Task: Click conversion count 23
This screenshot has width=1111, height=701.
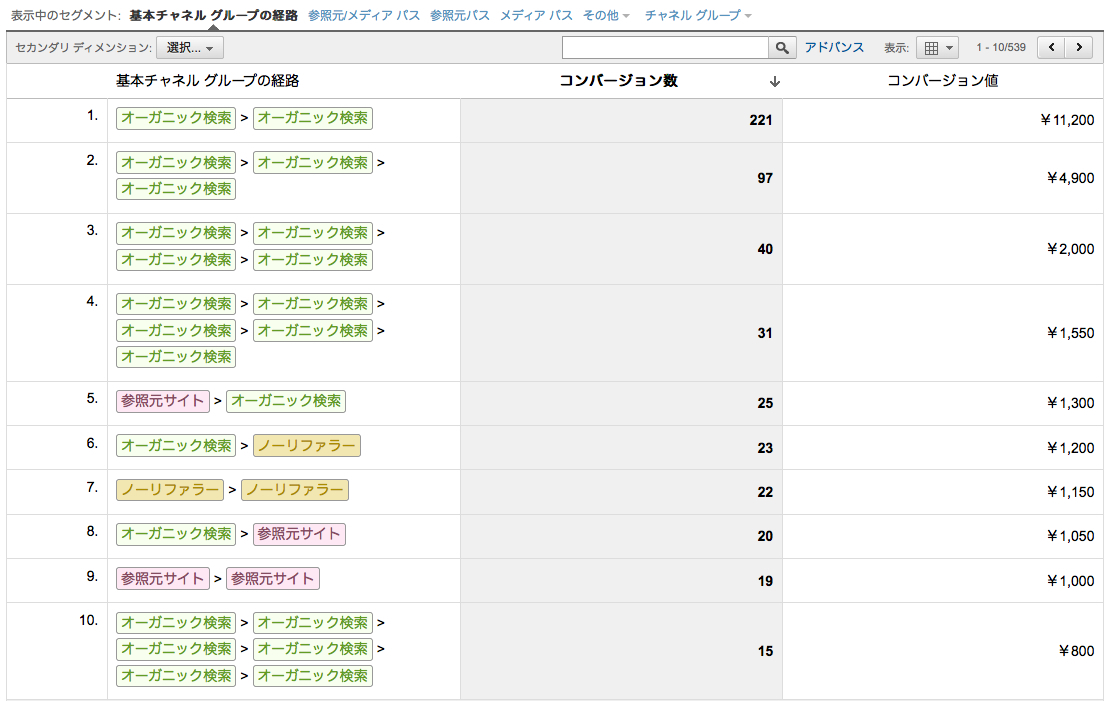Action: pos(765,447)
